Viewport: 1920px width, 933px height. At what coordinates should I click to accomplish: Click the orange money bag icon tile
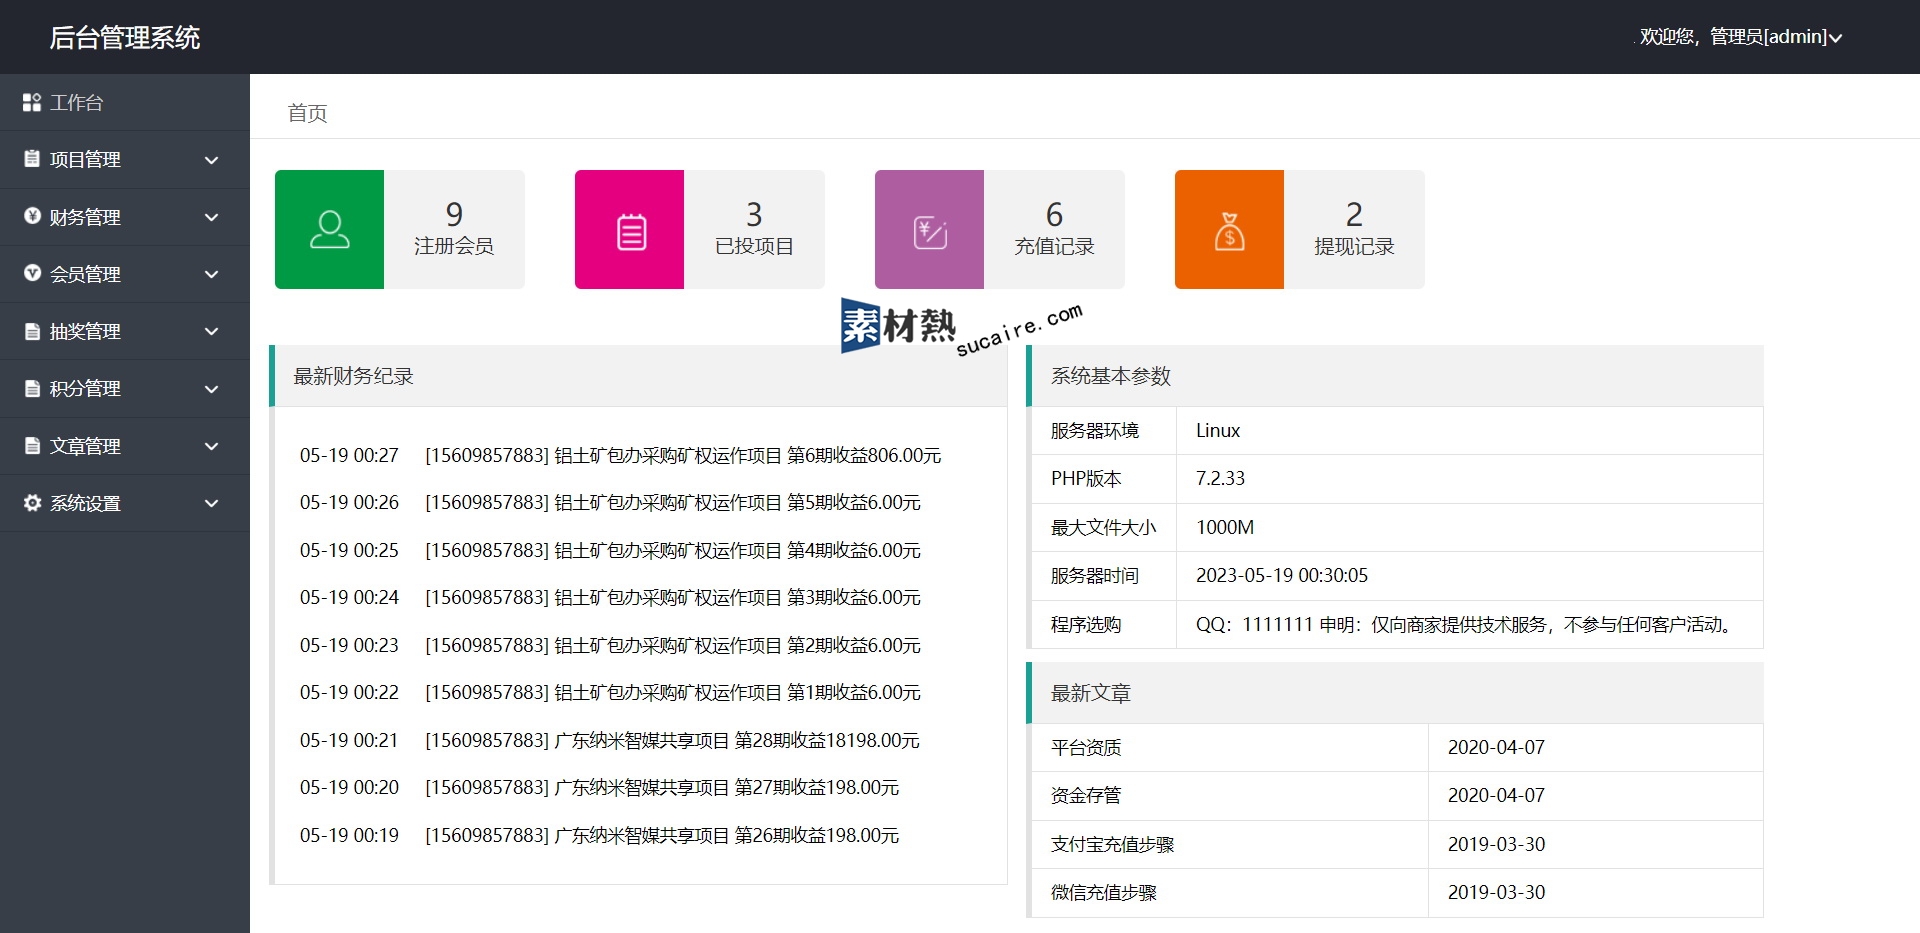coord(1229,229)
